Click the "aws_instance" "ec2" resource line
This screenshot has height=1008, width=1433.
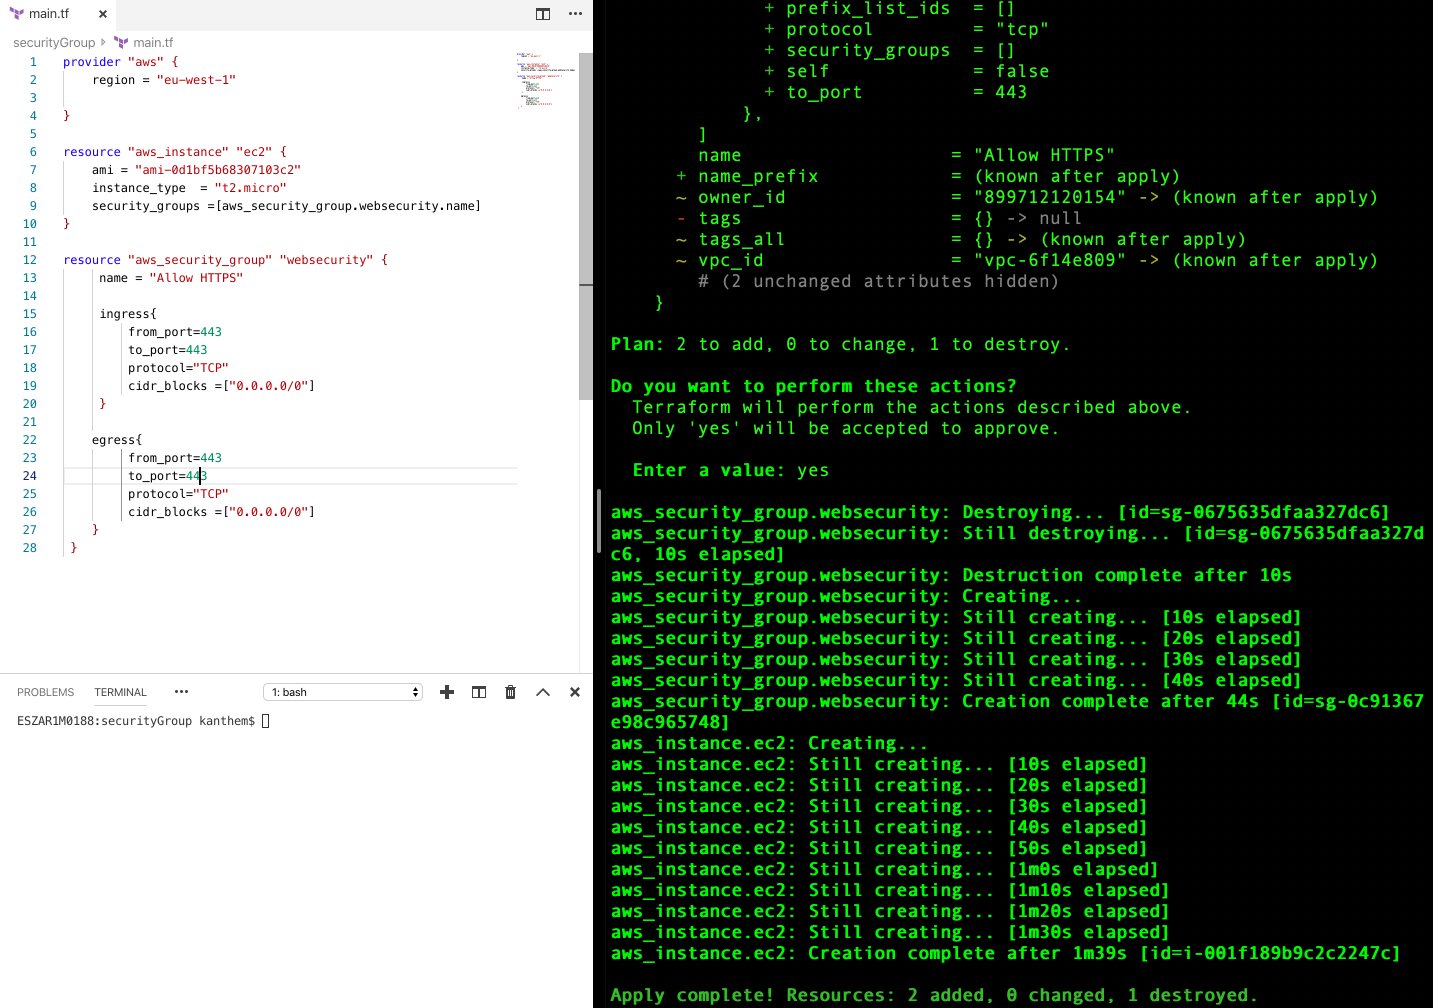coord(175,152)
